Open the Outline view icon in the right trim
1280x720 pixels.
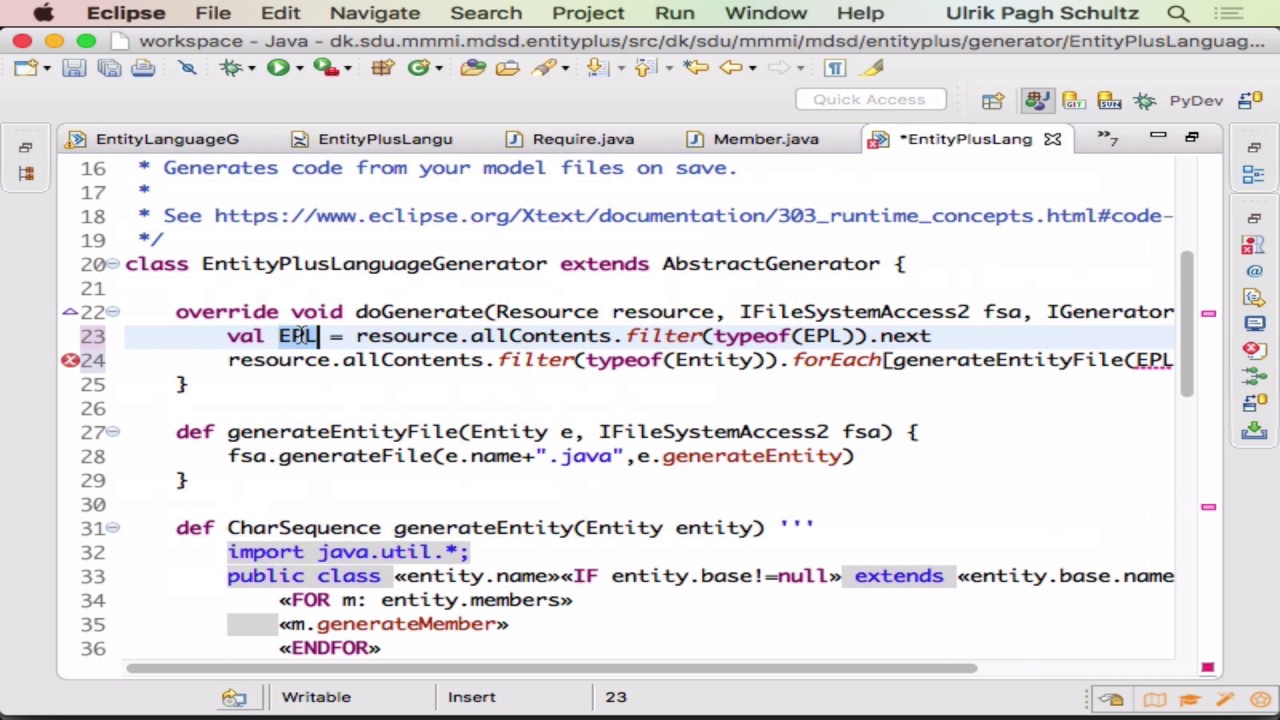point(1253,176)
